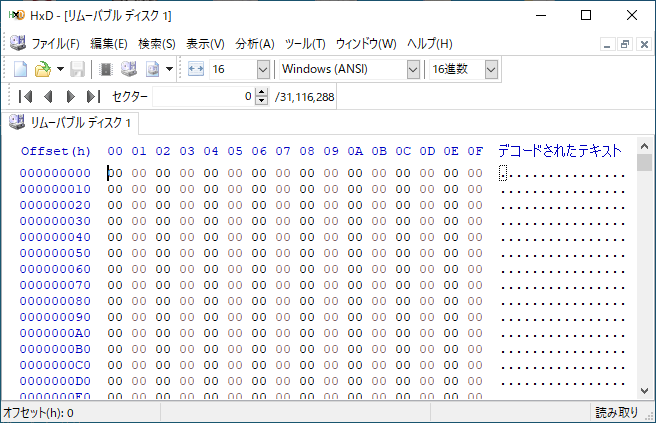Open the ヘルプ(H) menu
The width and height of the screenshot is (656, 423).
click(430, 44)
